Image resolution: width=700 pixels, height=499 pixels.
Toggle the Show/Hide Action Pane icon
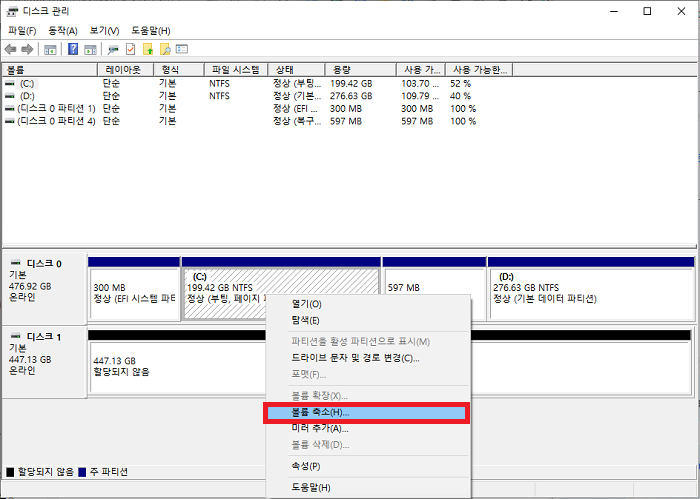(x=91, y=49)
